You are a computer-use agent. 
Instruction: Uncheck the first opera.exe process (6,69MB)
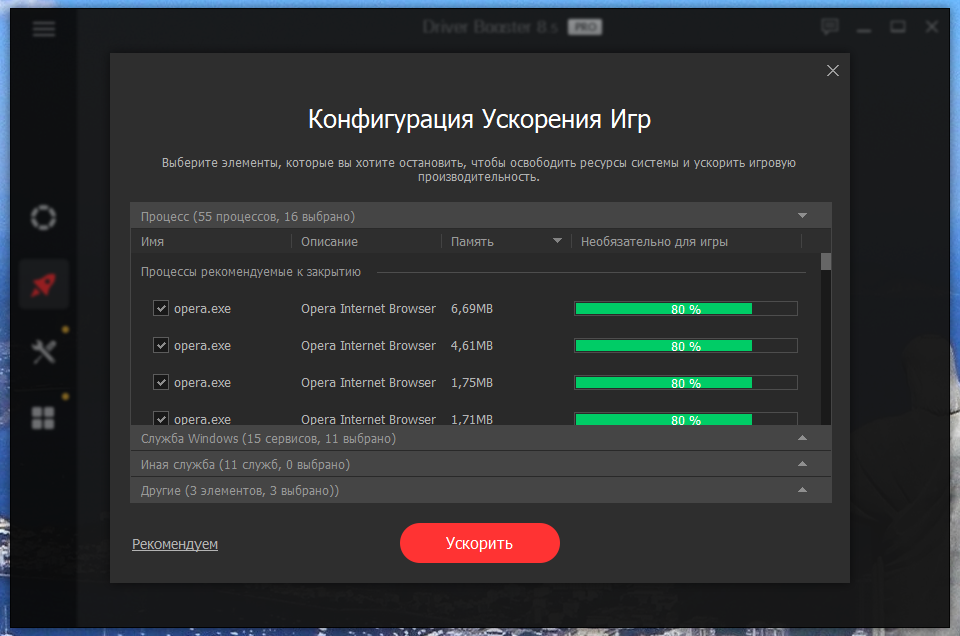(160, 309)
